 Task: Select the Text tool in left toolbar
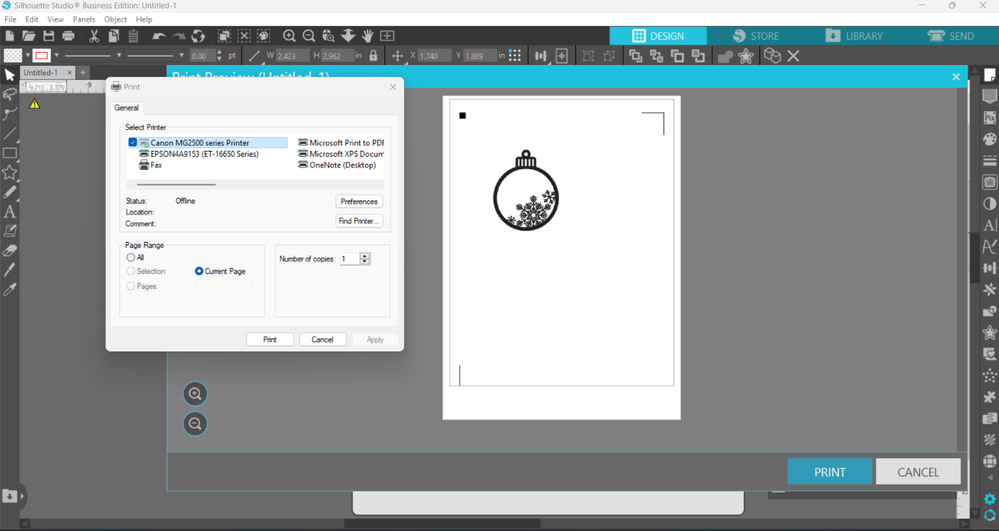10,212
